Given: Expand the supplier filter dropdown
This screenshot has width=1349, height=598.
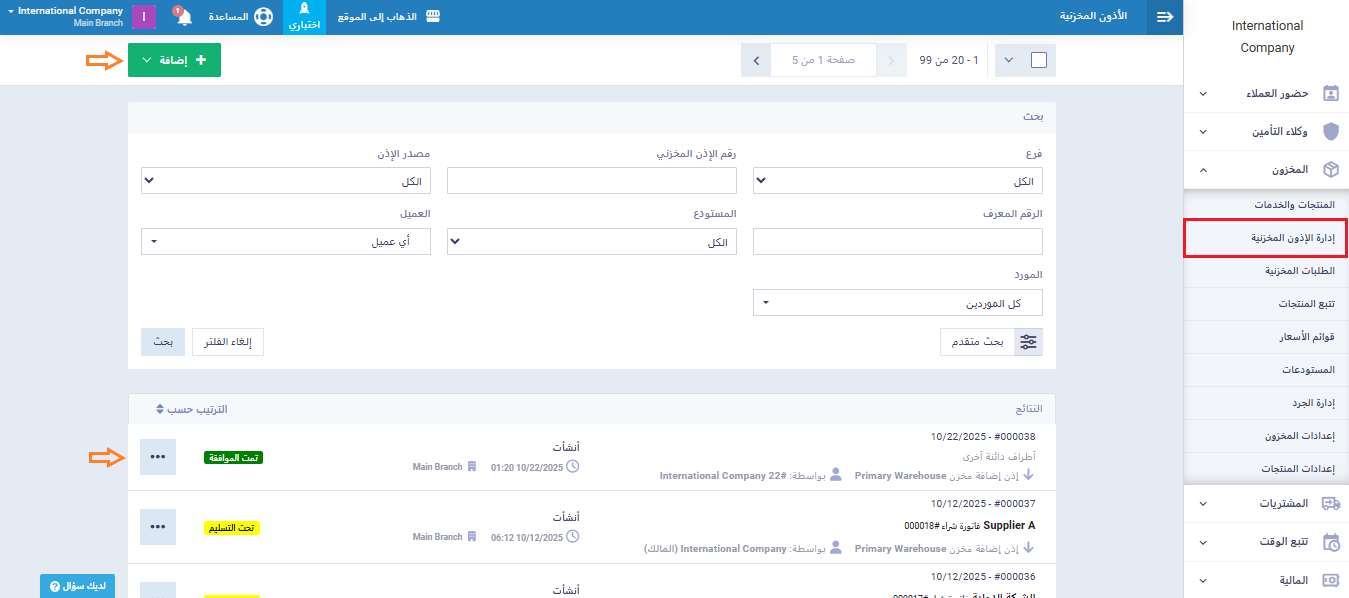Looking at the screenshot, I should coord(897,303).
